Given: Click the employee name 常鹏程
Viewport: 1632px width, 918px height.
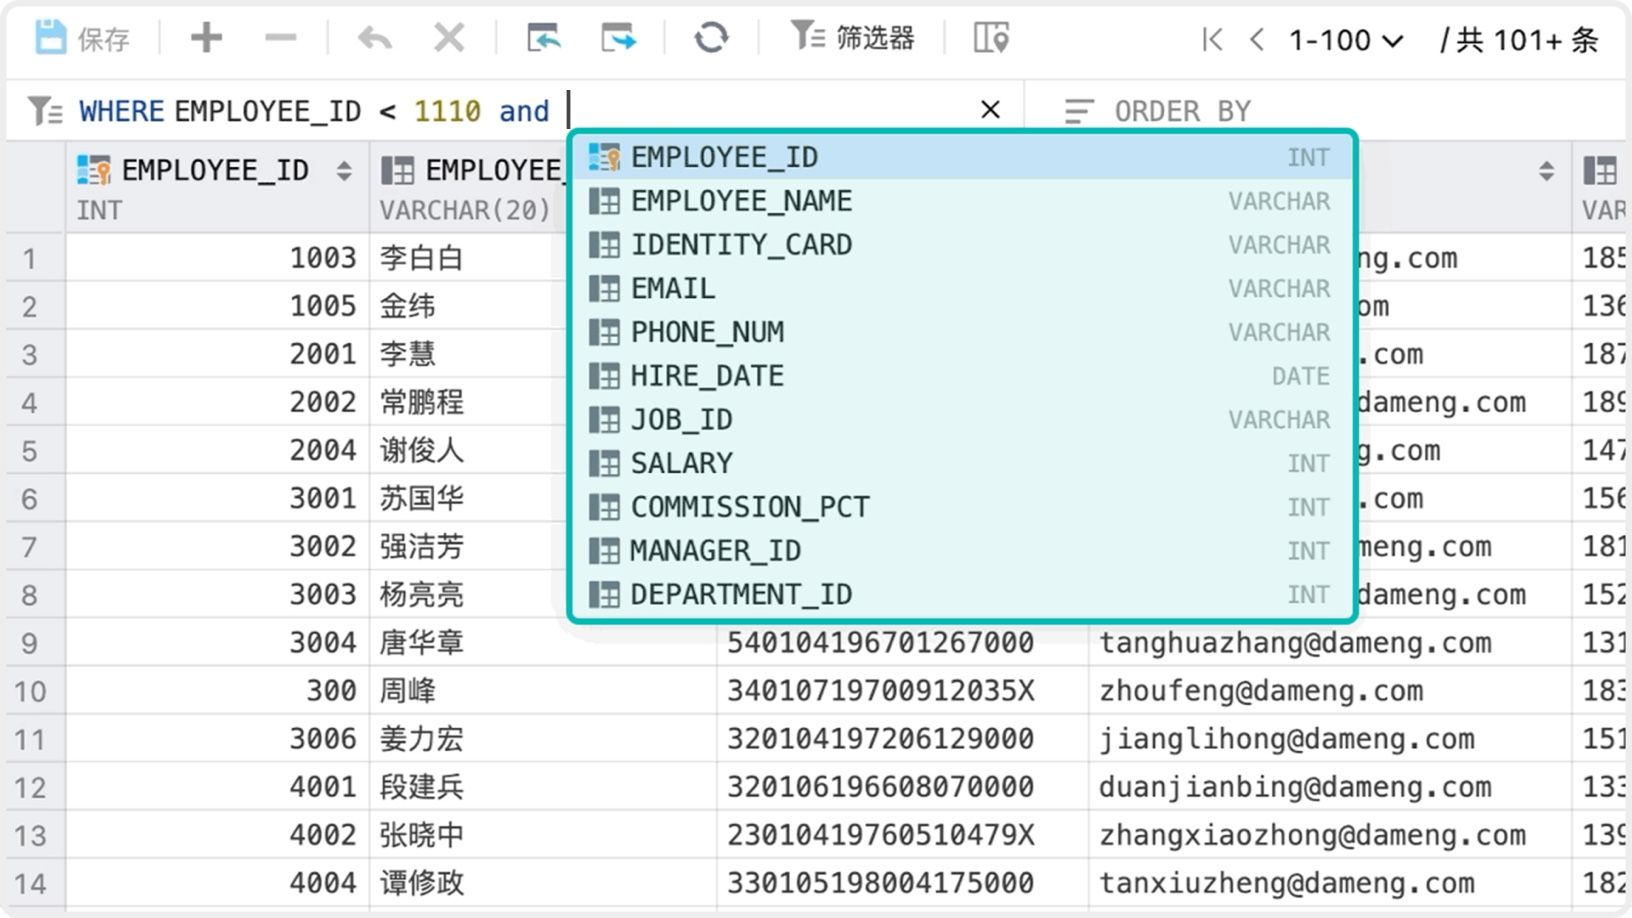Looking at the screenshot, I should click(x=422, y=402).
